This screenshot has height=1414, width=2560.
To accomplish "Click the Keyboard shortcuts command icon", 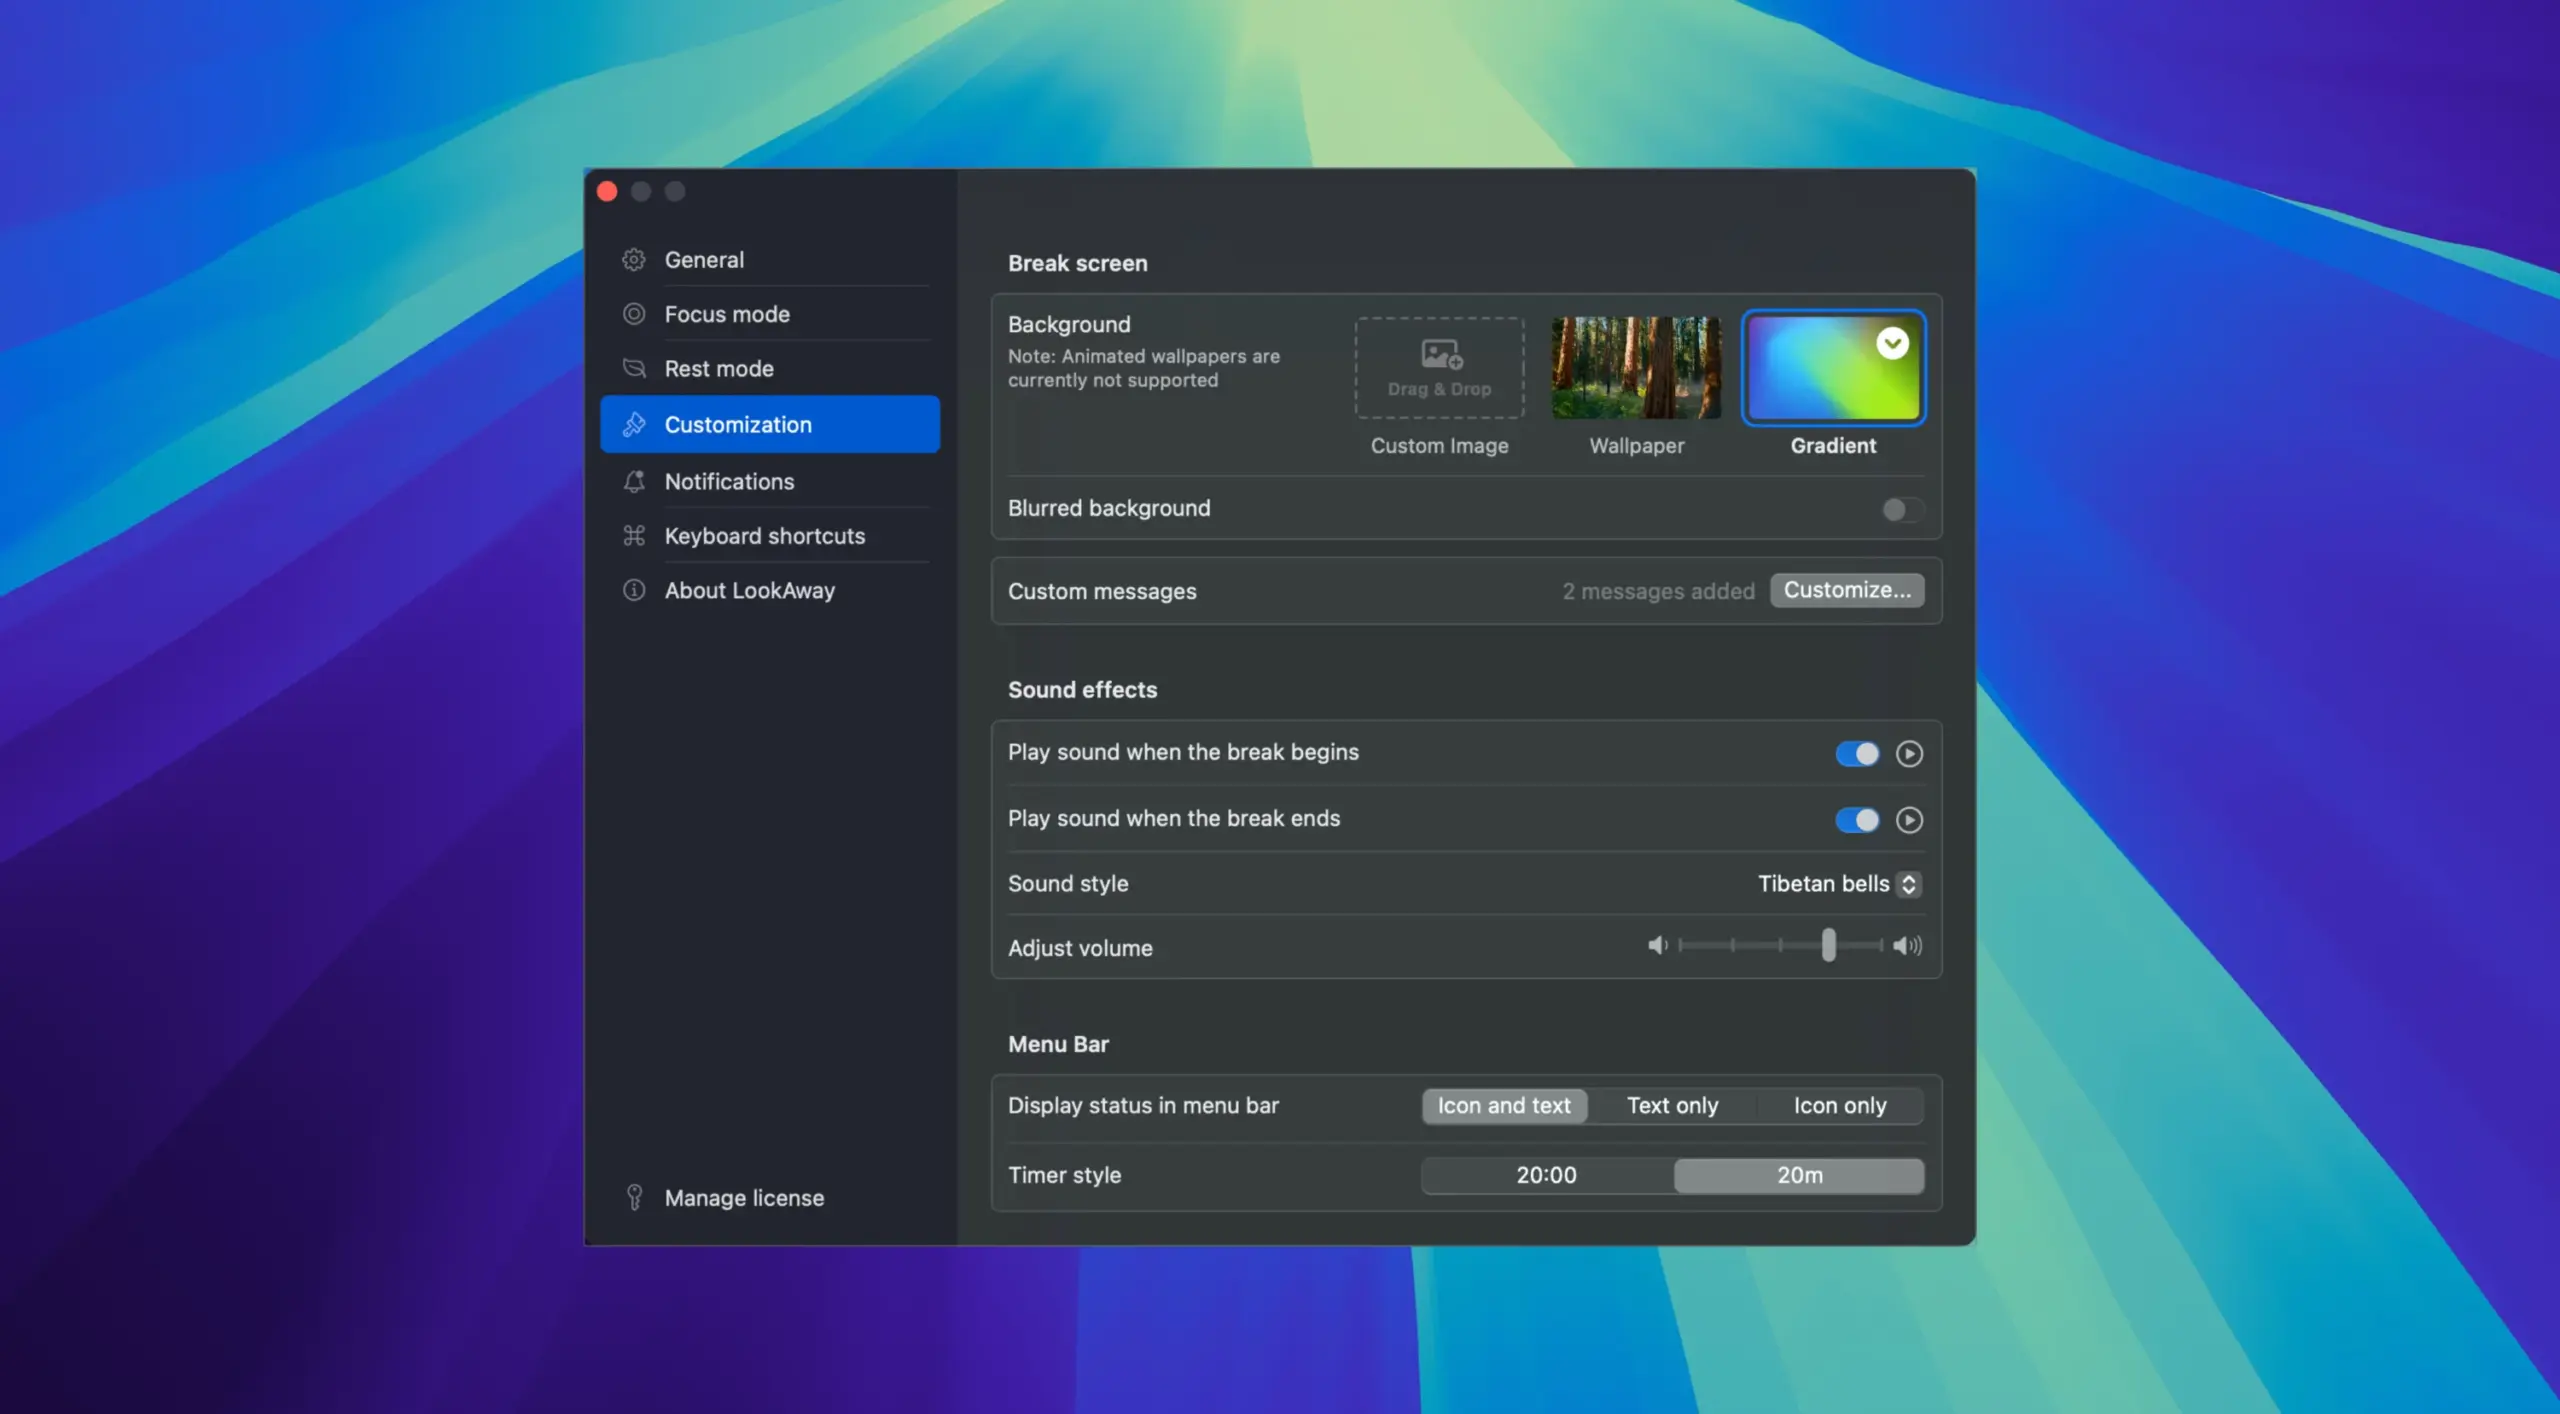I will pos(634,536).
